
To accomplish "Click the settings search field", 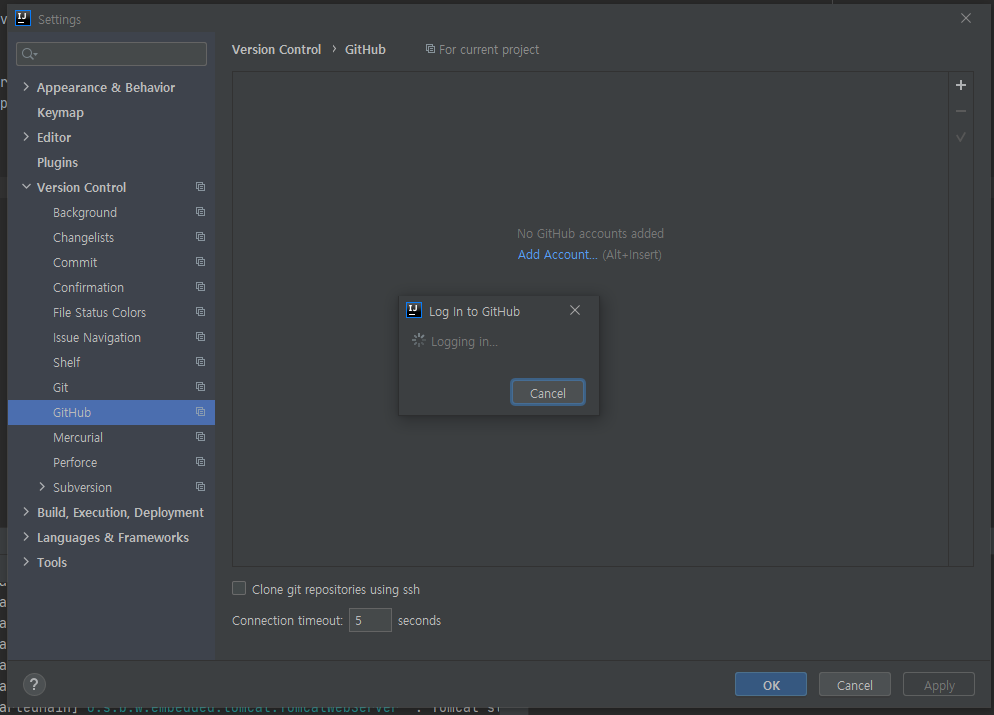I will point(112,54).
